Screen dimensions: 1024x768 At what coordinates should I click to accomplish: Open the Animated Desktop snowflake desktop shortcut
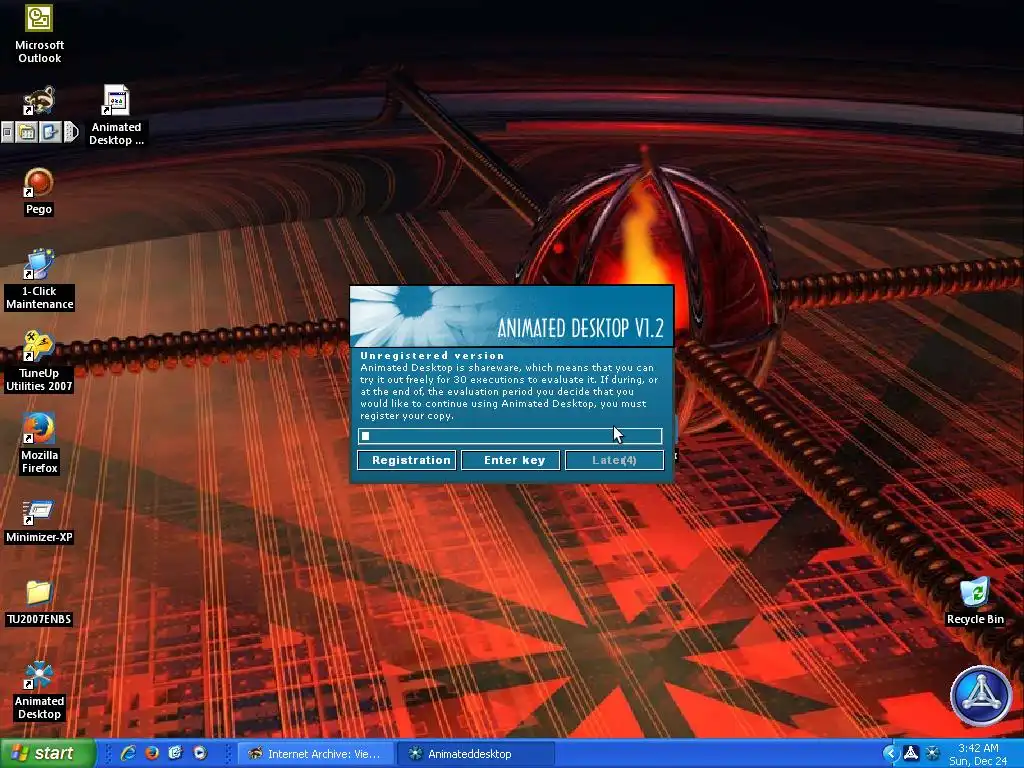(x=39, y=690)
